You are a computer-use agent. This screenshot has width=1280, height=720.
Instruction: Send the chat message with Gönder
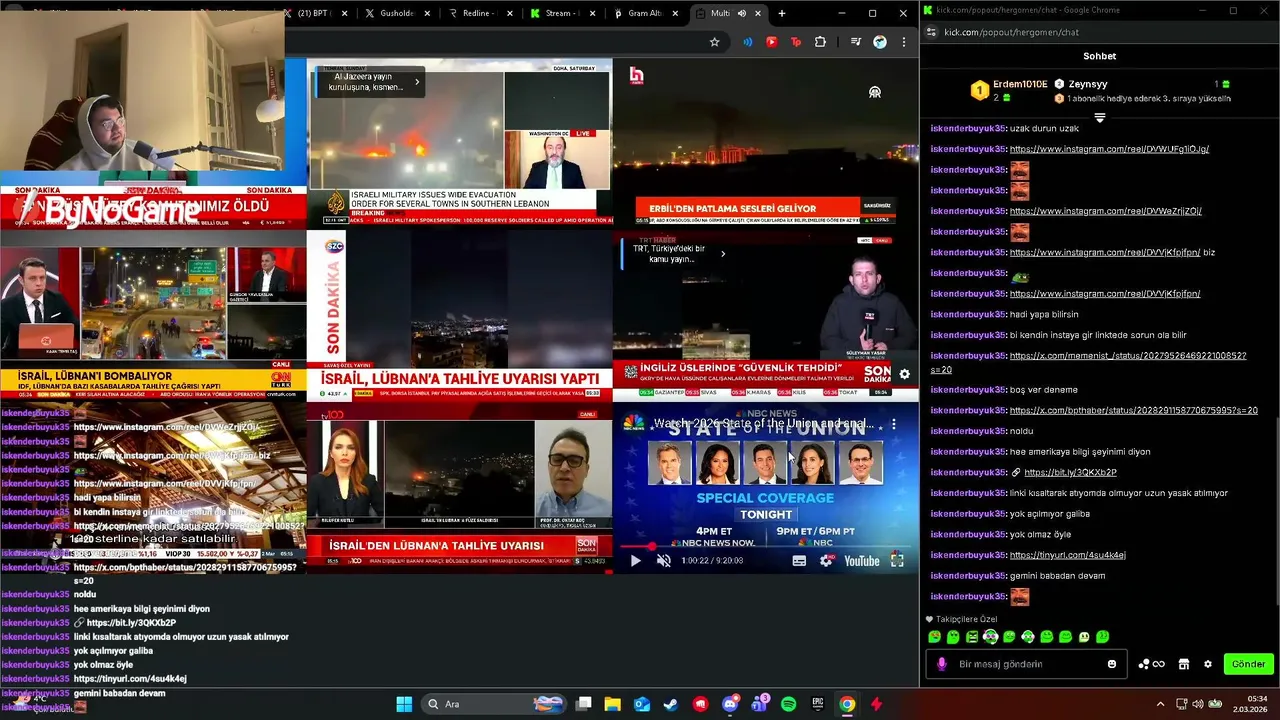(1248, 664)
